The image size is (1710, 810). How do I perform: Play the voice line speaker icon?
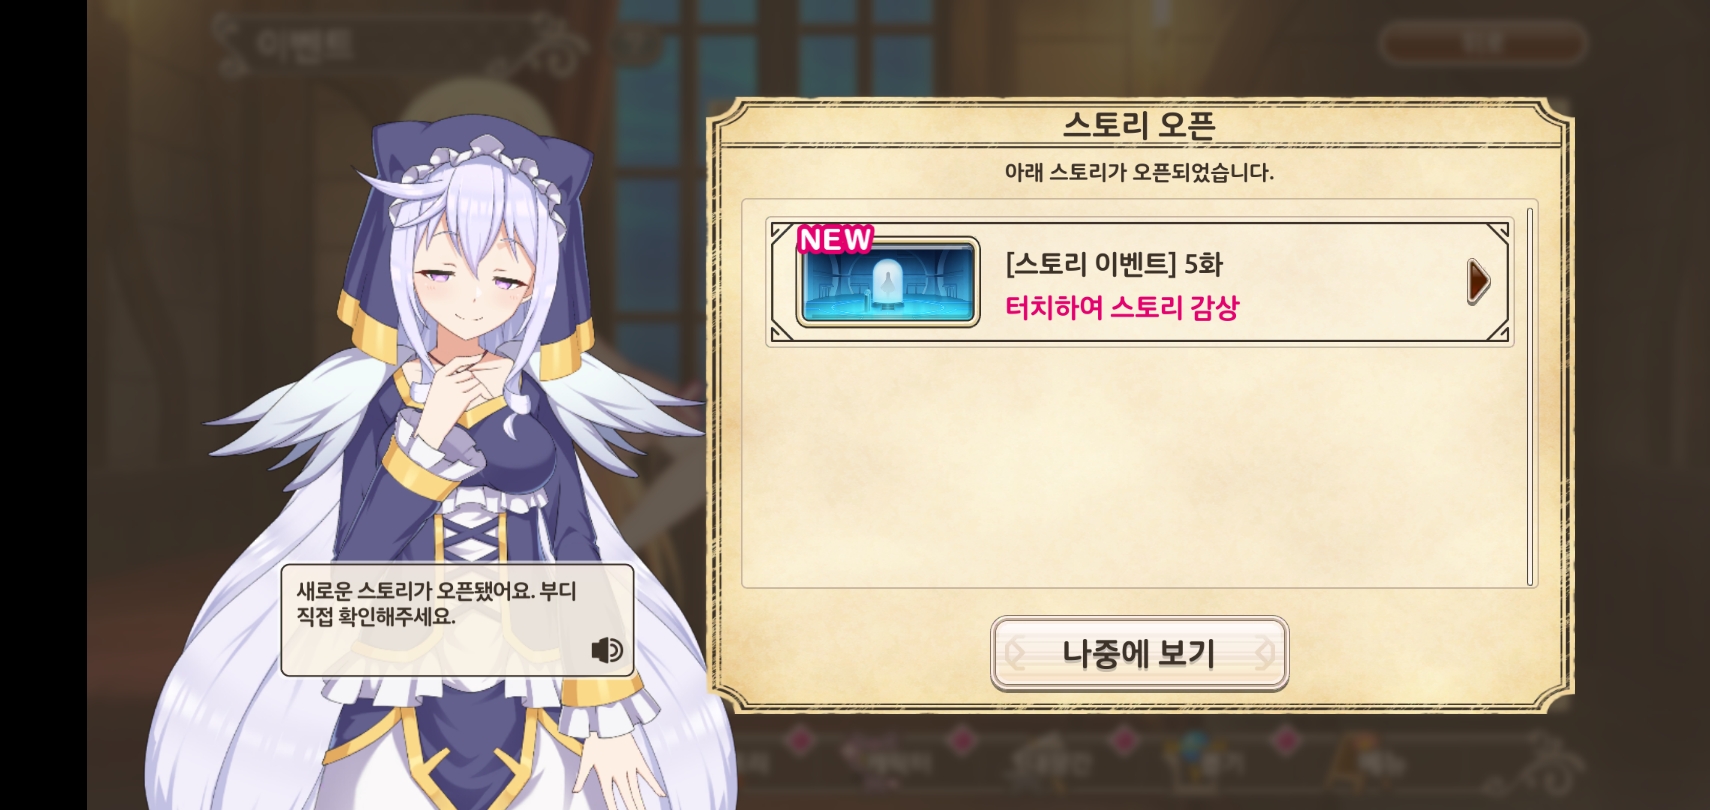click(607, 651)
